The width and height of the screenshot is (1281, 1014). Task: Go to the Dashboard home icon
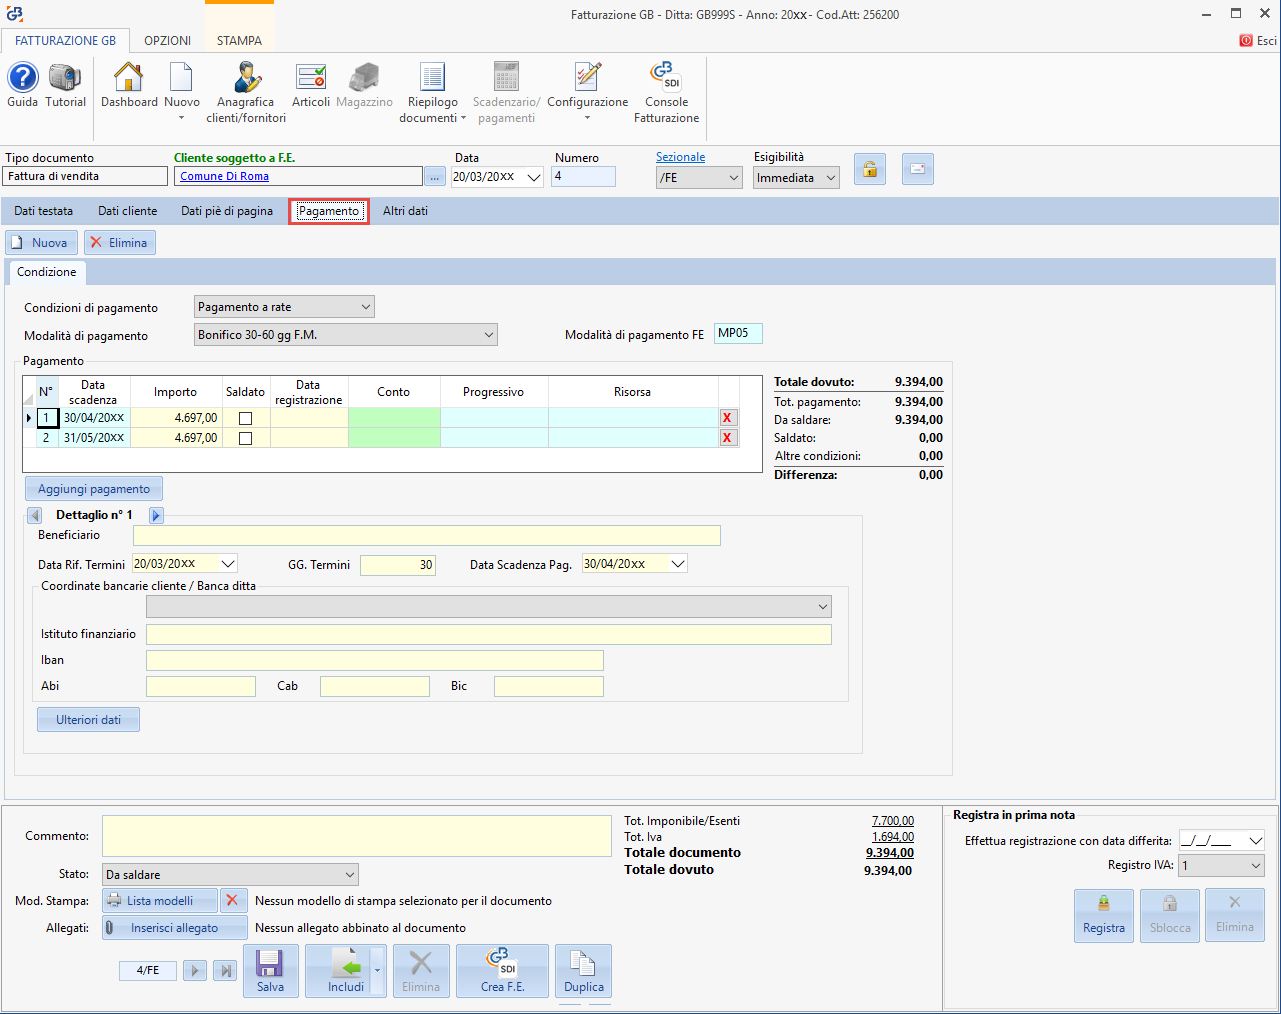129,85
